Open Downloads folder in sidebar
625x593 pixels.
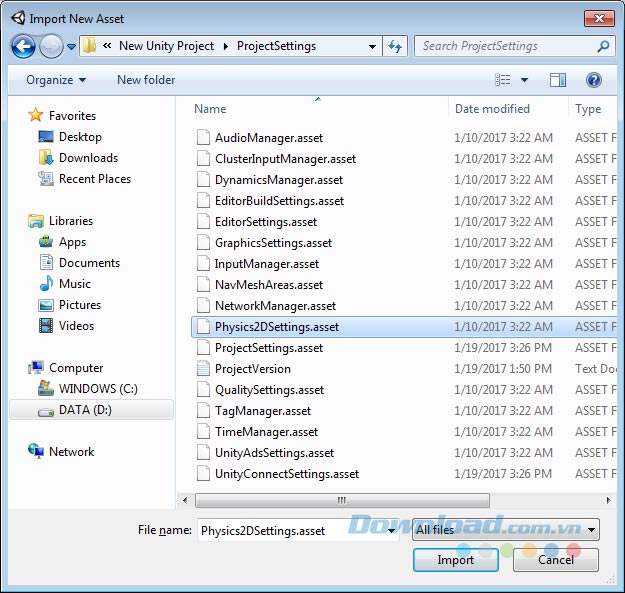click(87, 158)
